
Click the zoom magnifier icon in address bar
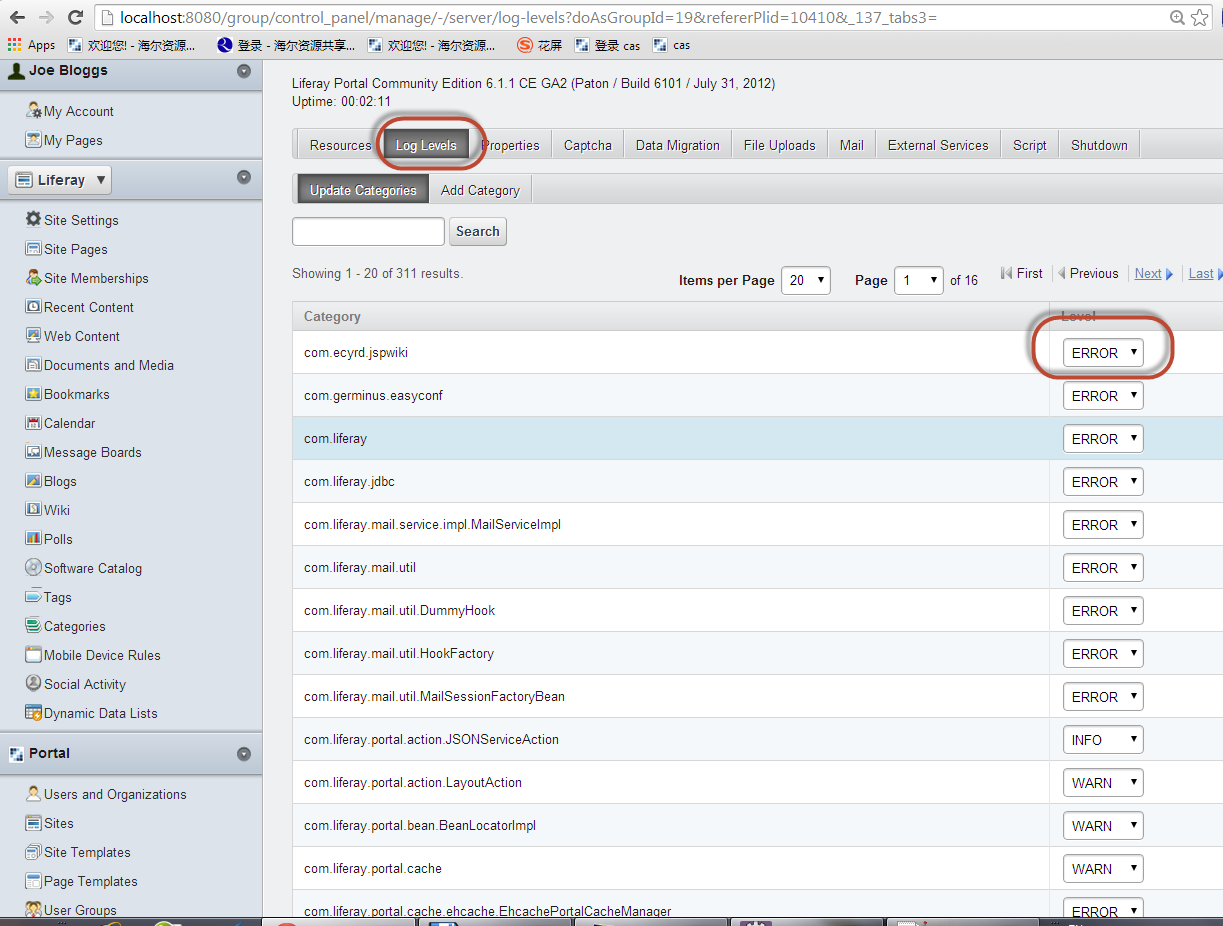(x=1179, y=18)
